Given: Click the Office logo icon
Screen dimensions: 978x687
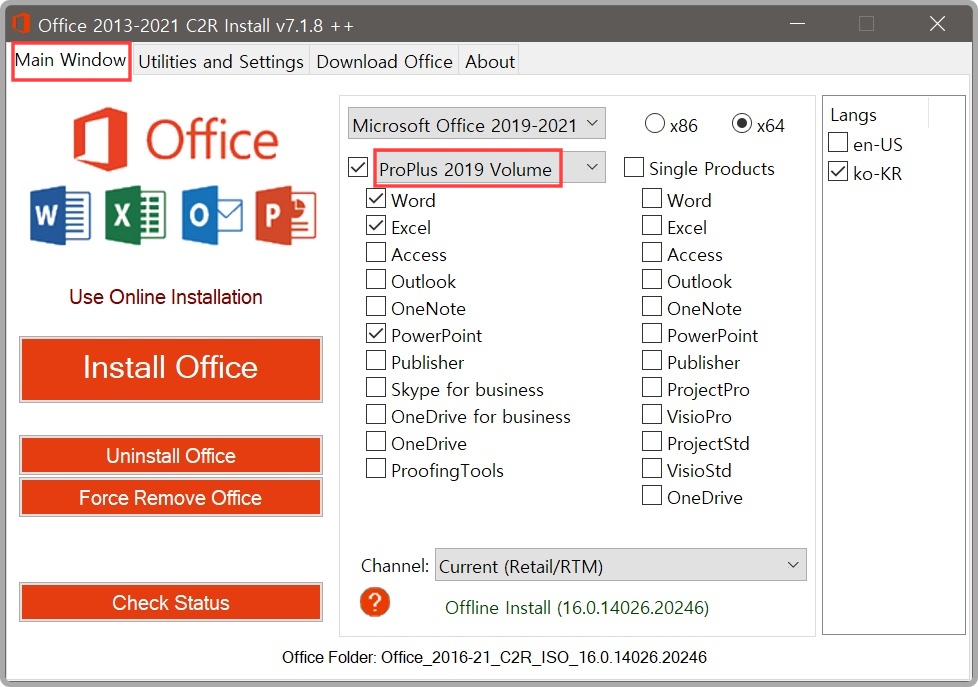Looking at the screenshot, I should click(x=175, y=139).
